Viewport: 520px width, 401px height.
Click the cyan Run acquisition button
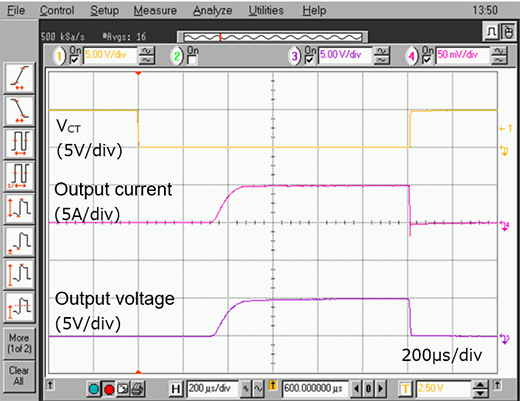[94, 389]
